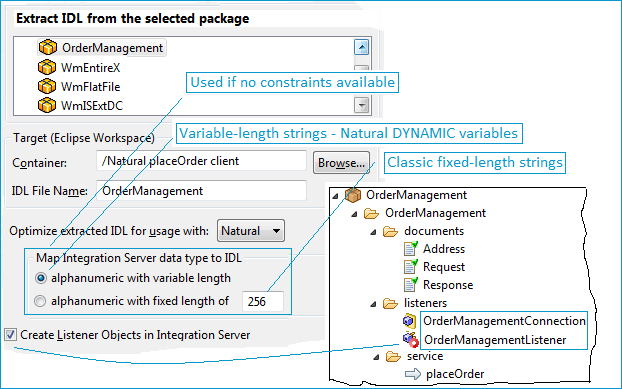Viewport: 622px width, 389px height.
Task: Select root OrderManagement label in tree
Action: (417, 195)
